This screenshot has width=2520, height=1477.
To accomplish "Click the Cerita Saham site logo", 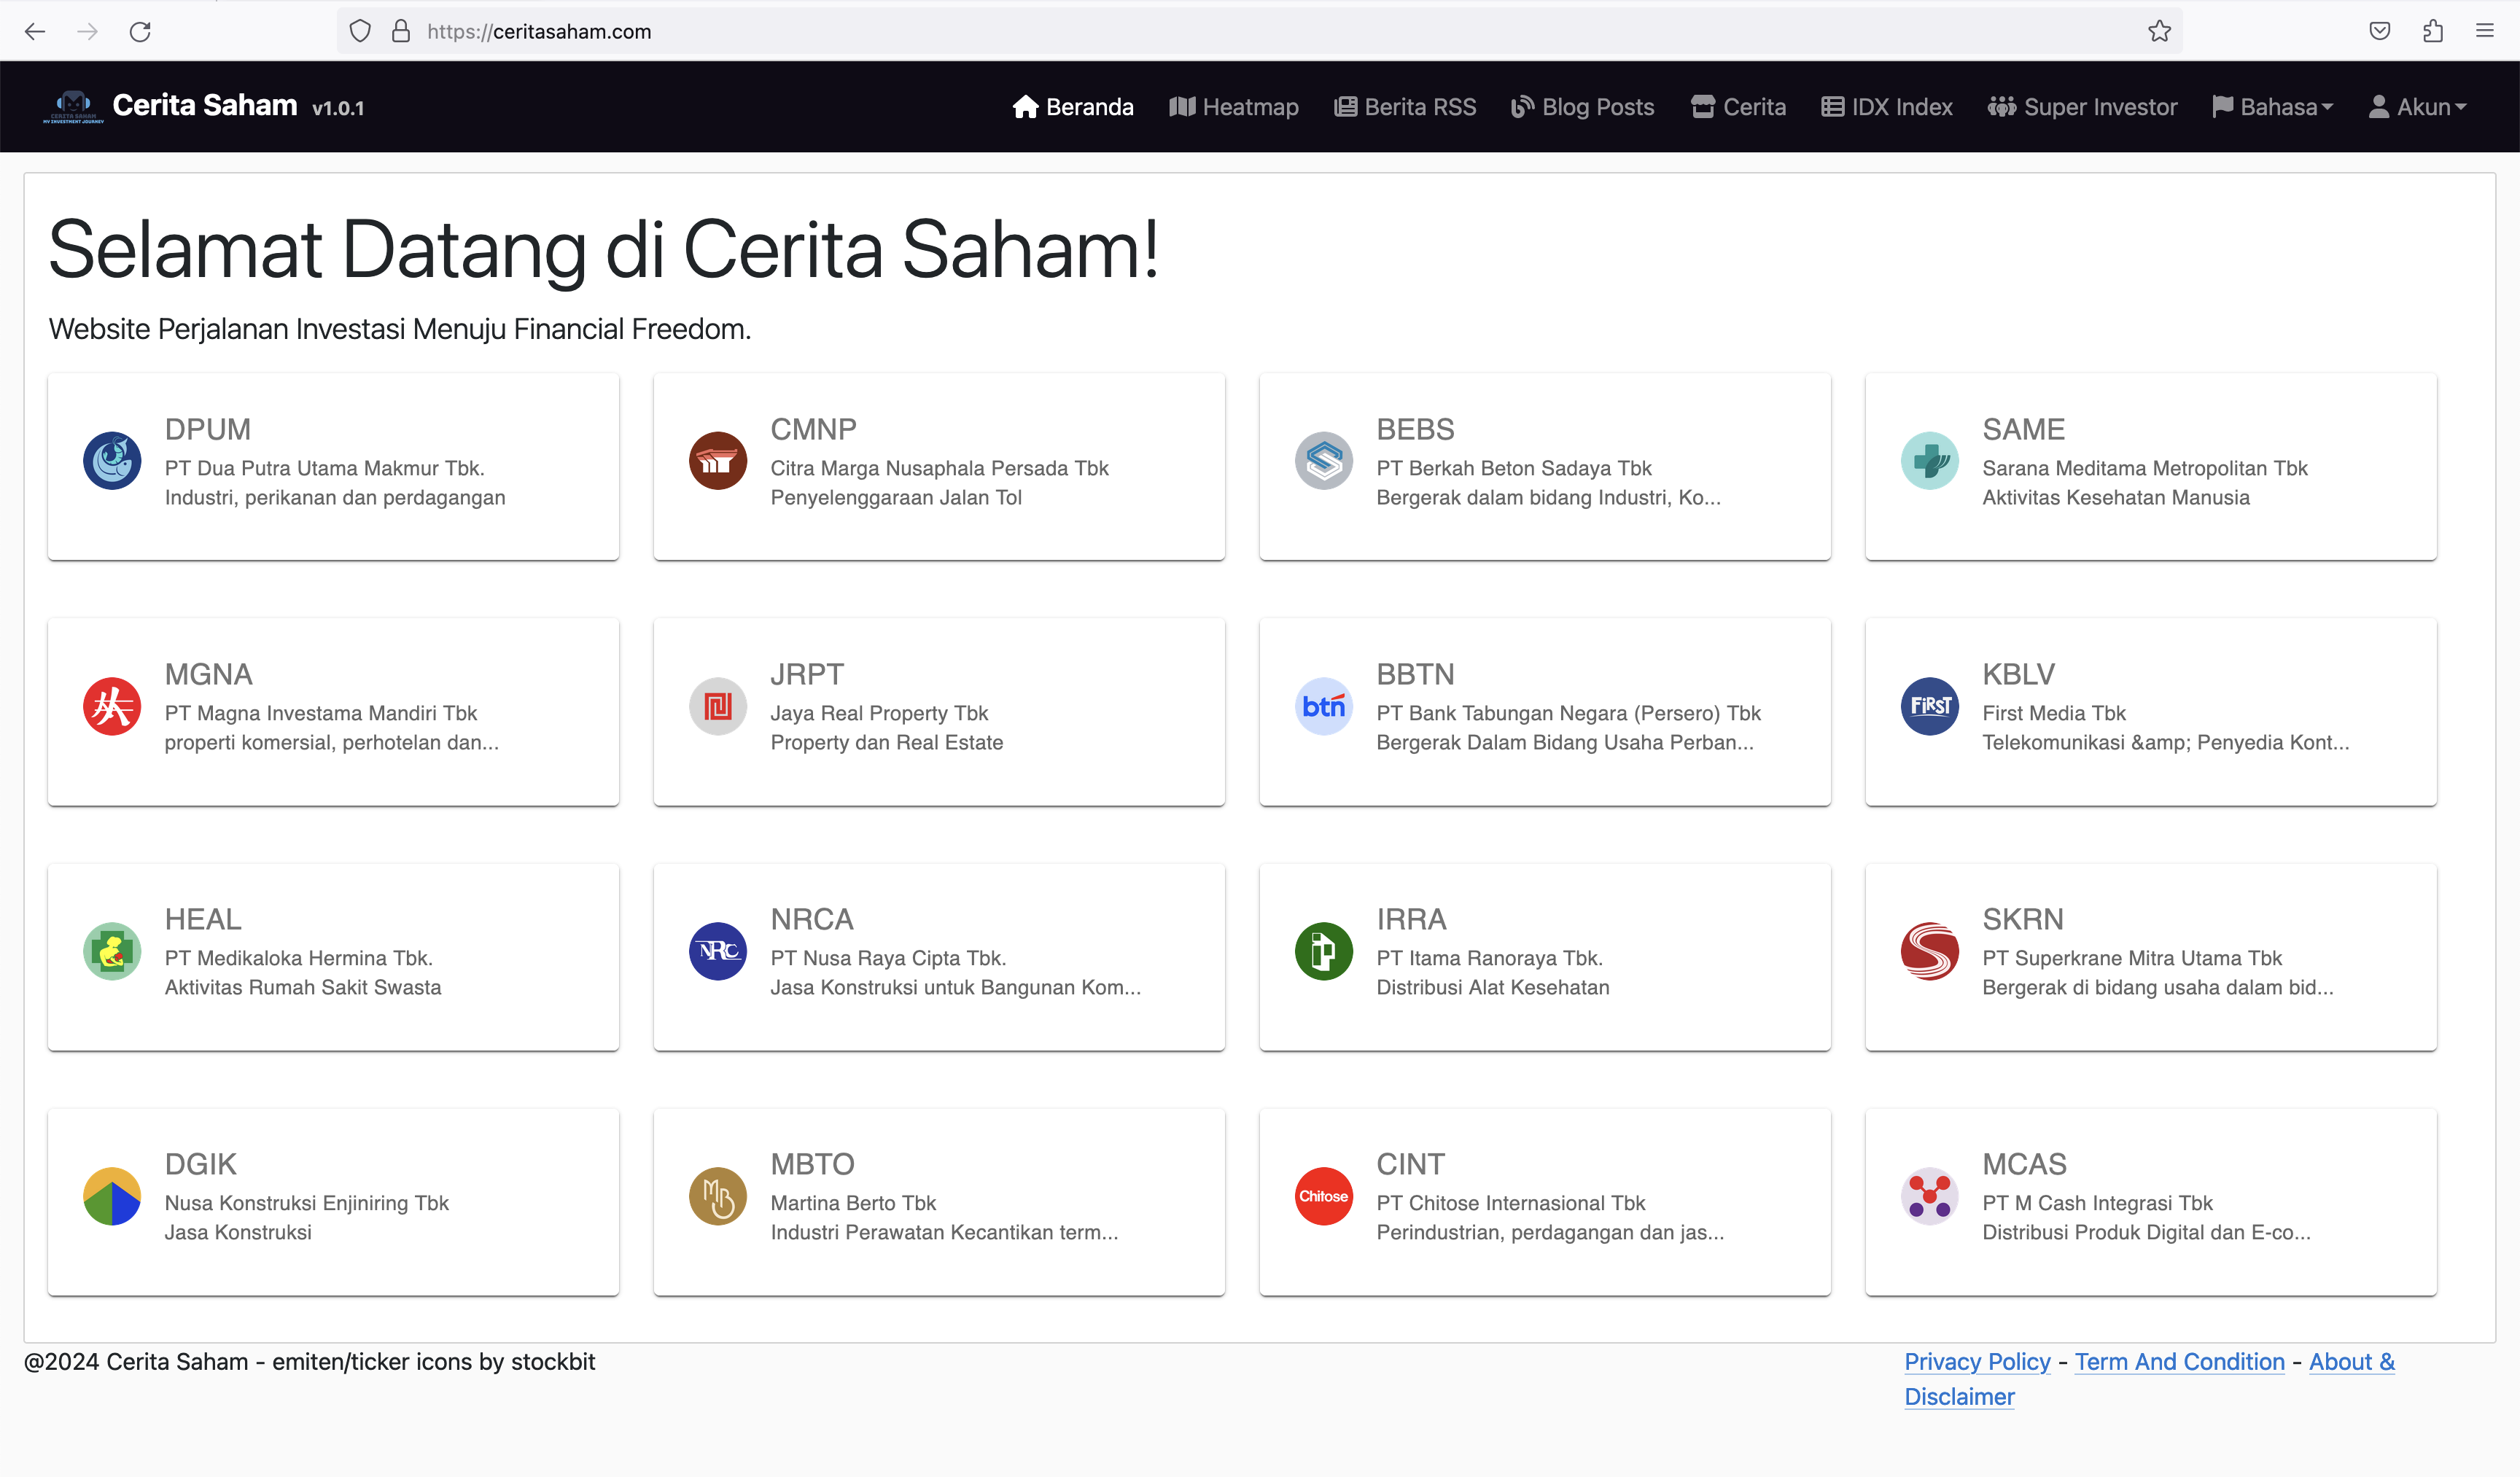I will pos(73,106).
